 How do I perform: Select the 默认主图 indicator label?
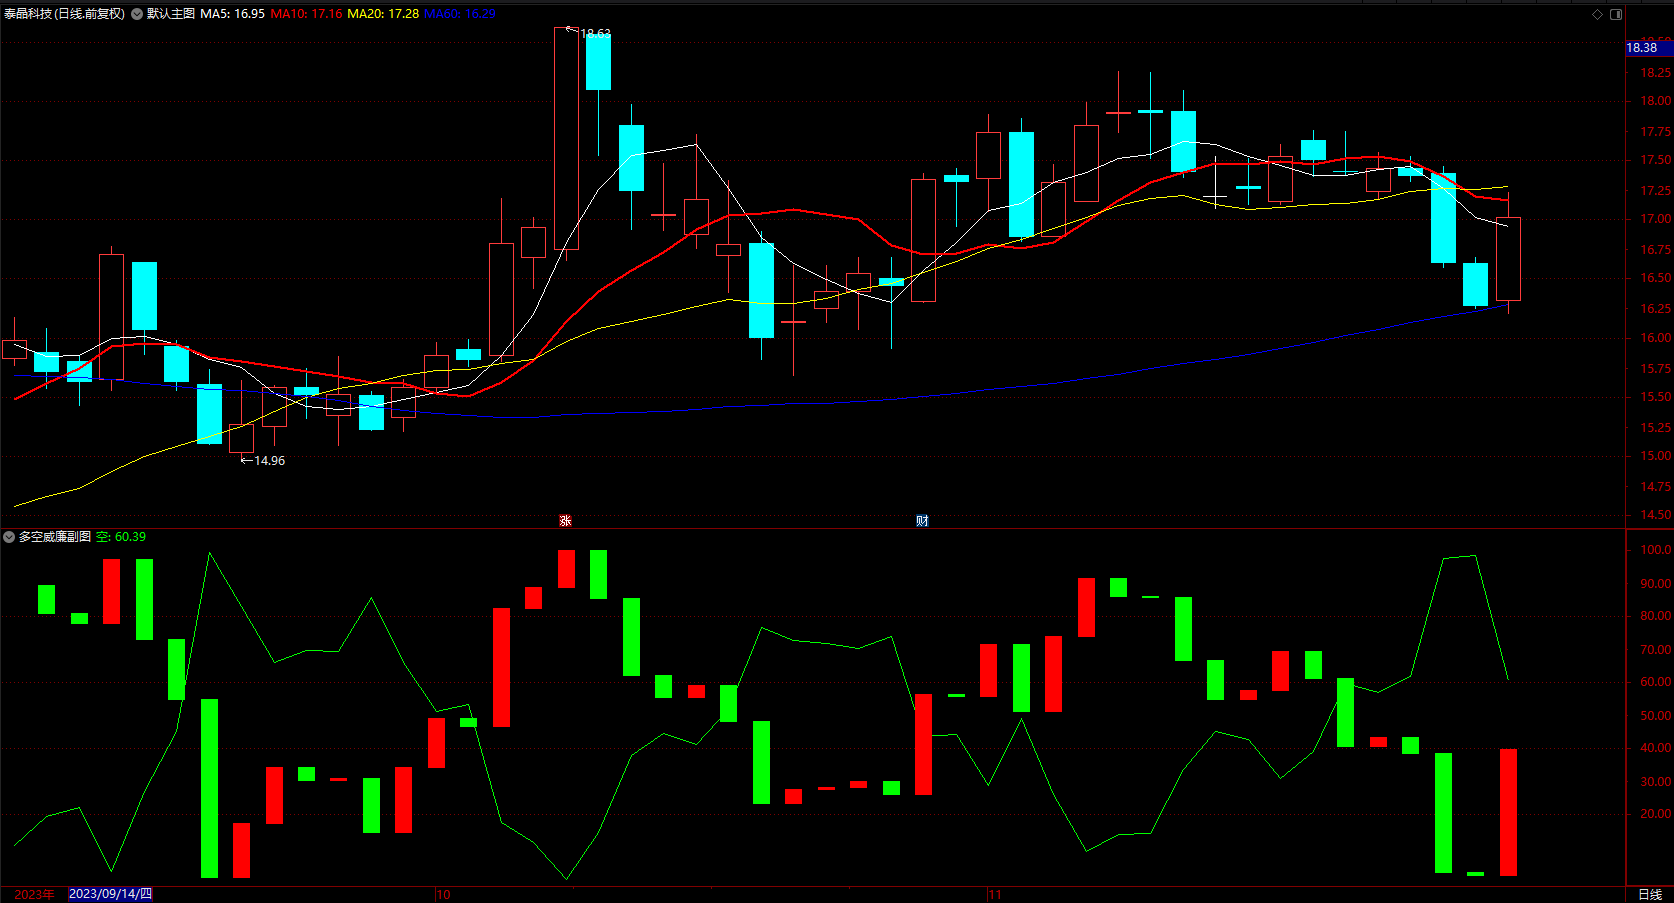171,14
